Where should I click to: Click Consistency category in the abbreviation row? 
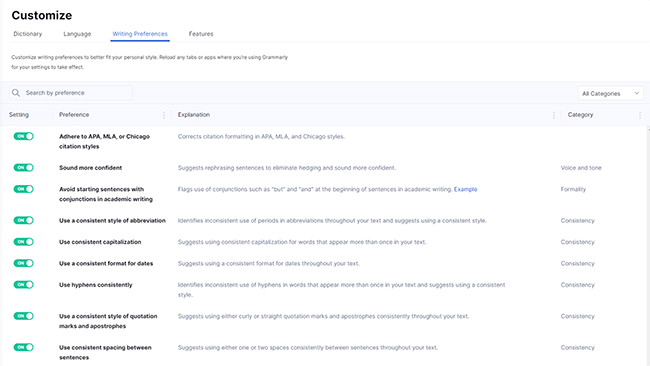[577, 221]
